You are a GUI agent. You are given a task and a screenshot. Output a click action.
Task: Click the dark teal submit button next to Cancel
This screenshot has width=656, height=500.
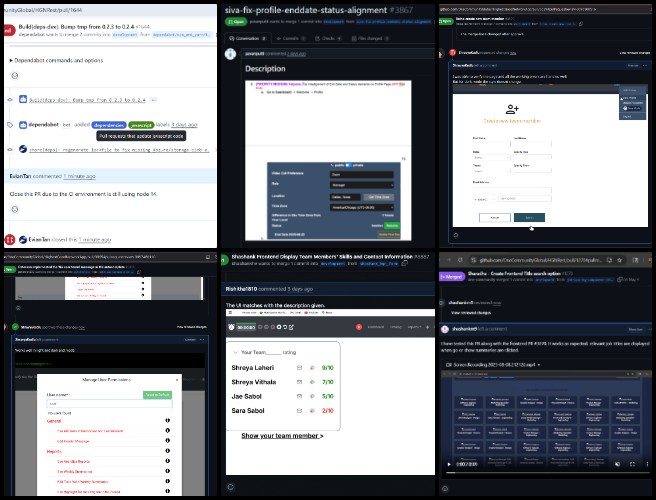(529, 218)
